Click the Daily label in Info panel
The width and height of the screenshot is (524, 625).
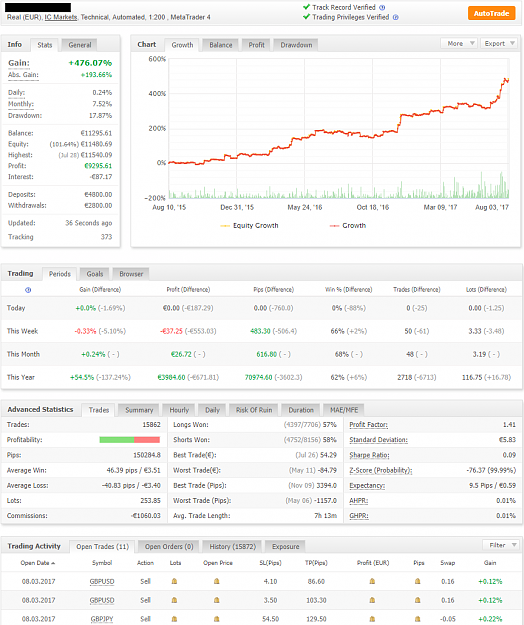pos(16,92)
